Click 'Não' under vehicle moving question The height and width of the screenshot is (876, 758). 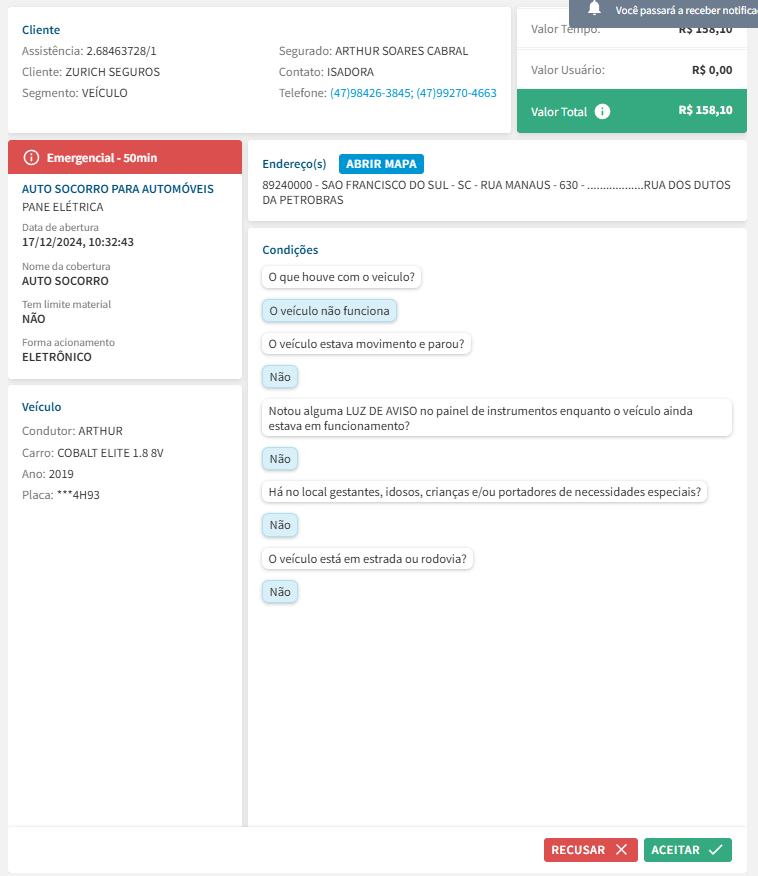[280, 377]
